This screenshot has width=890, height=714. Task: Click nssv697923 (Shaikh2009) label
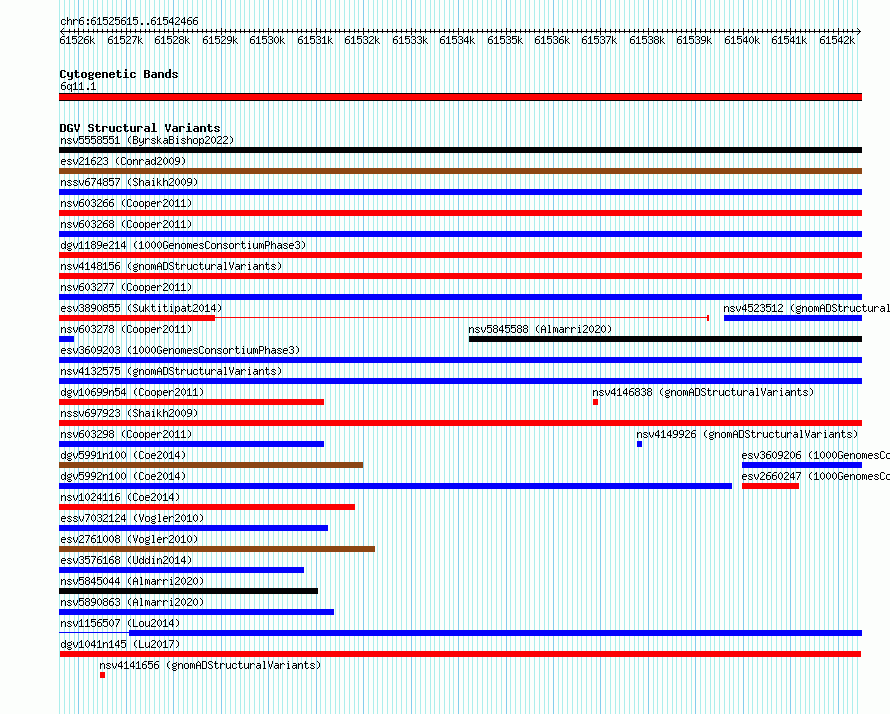pyautogui.click(x=129, y=413)
